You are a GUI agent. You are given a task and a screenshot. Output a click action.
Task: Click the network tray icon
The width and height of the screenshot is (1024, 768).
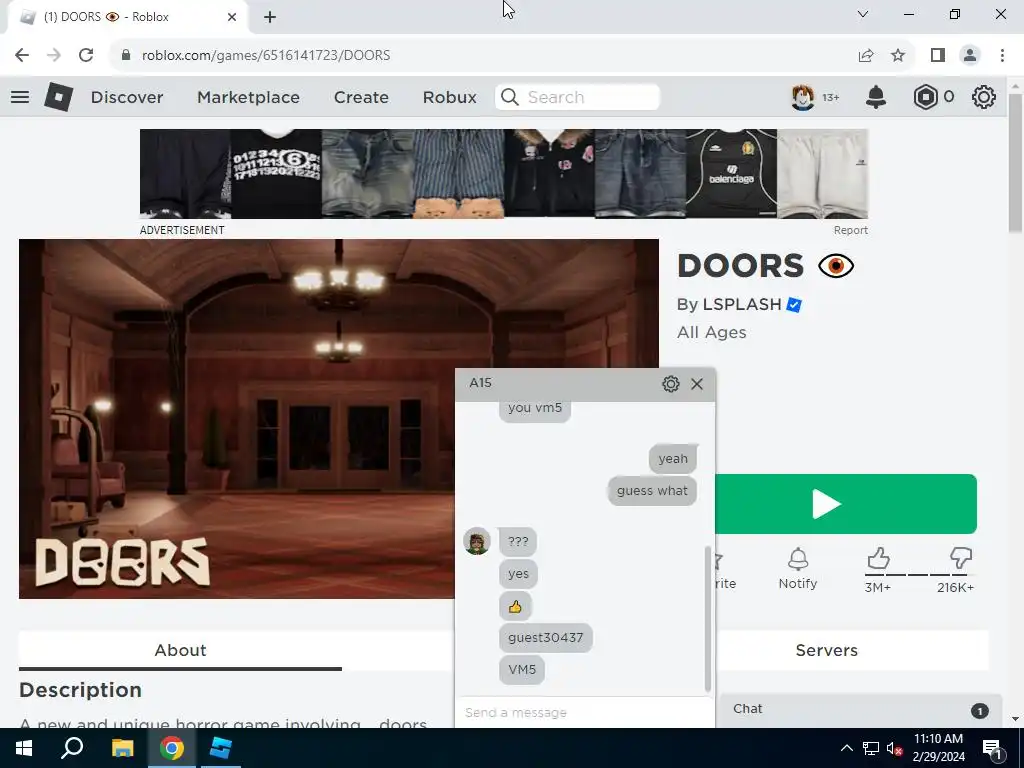(871, 748)
